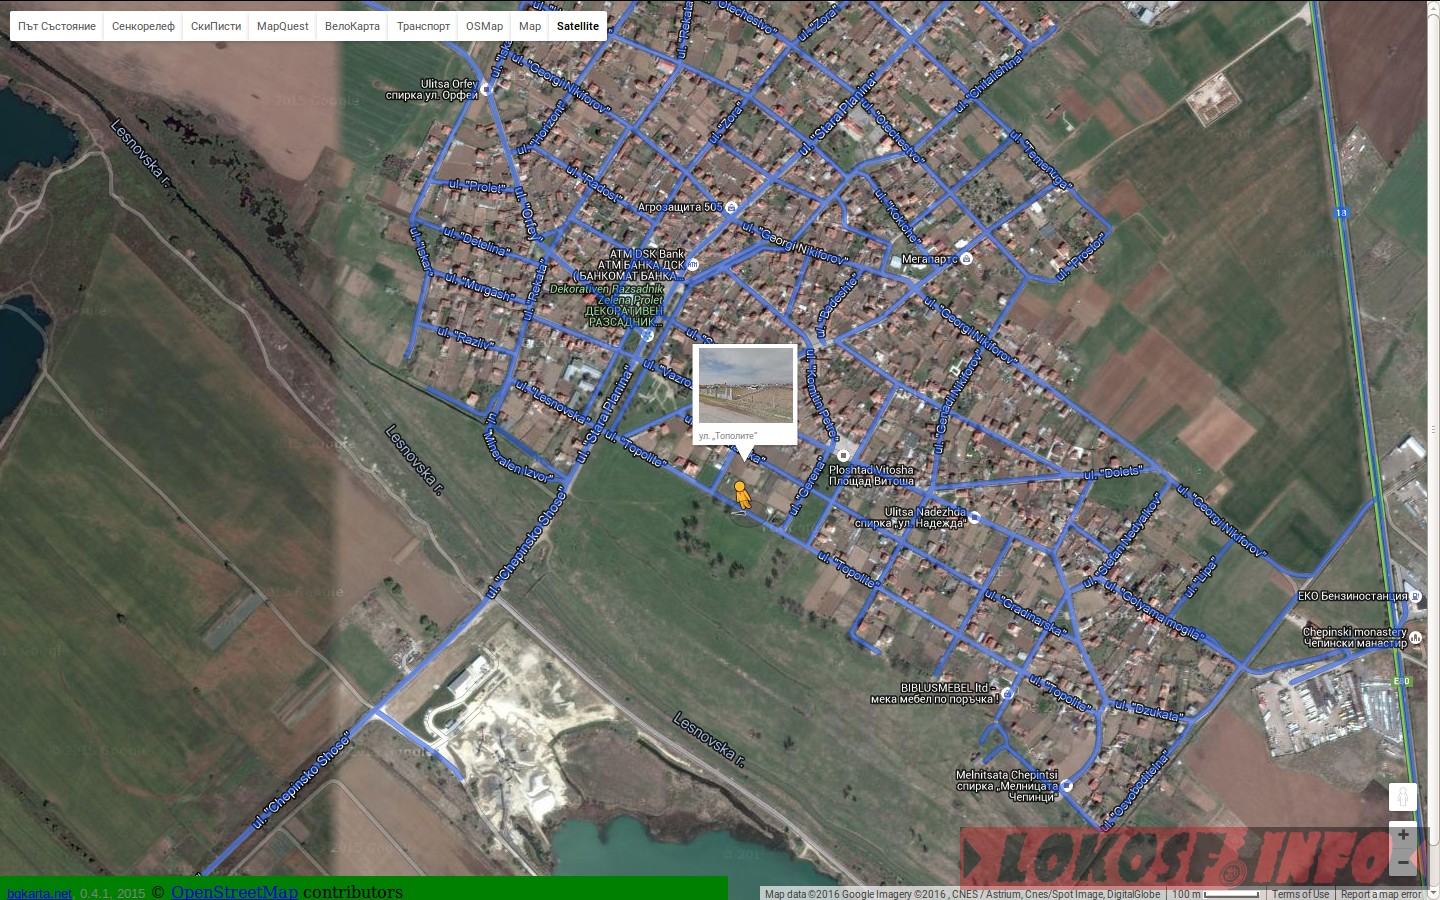
Task: Choose the Транспорт map layer
Action: click(x=423, y=26)
